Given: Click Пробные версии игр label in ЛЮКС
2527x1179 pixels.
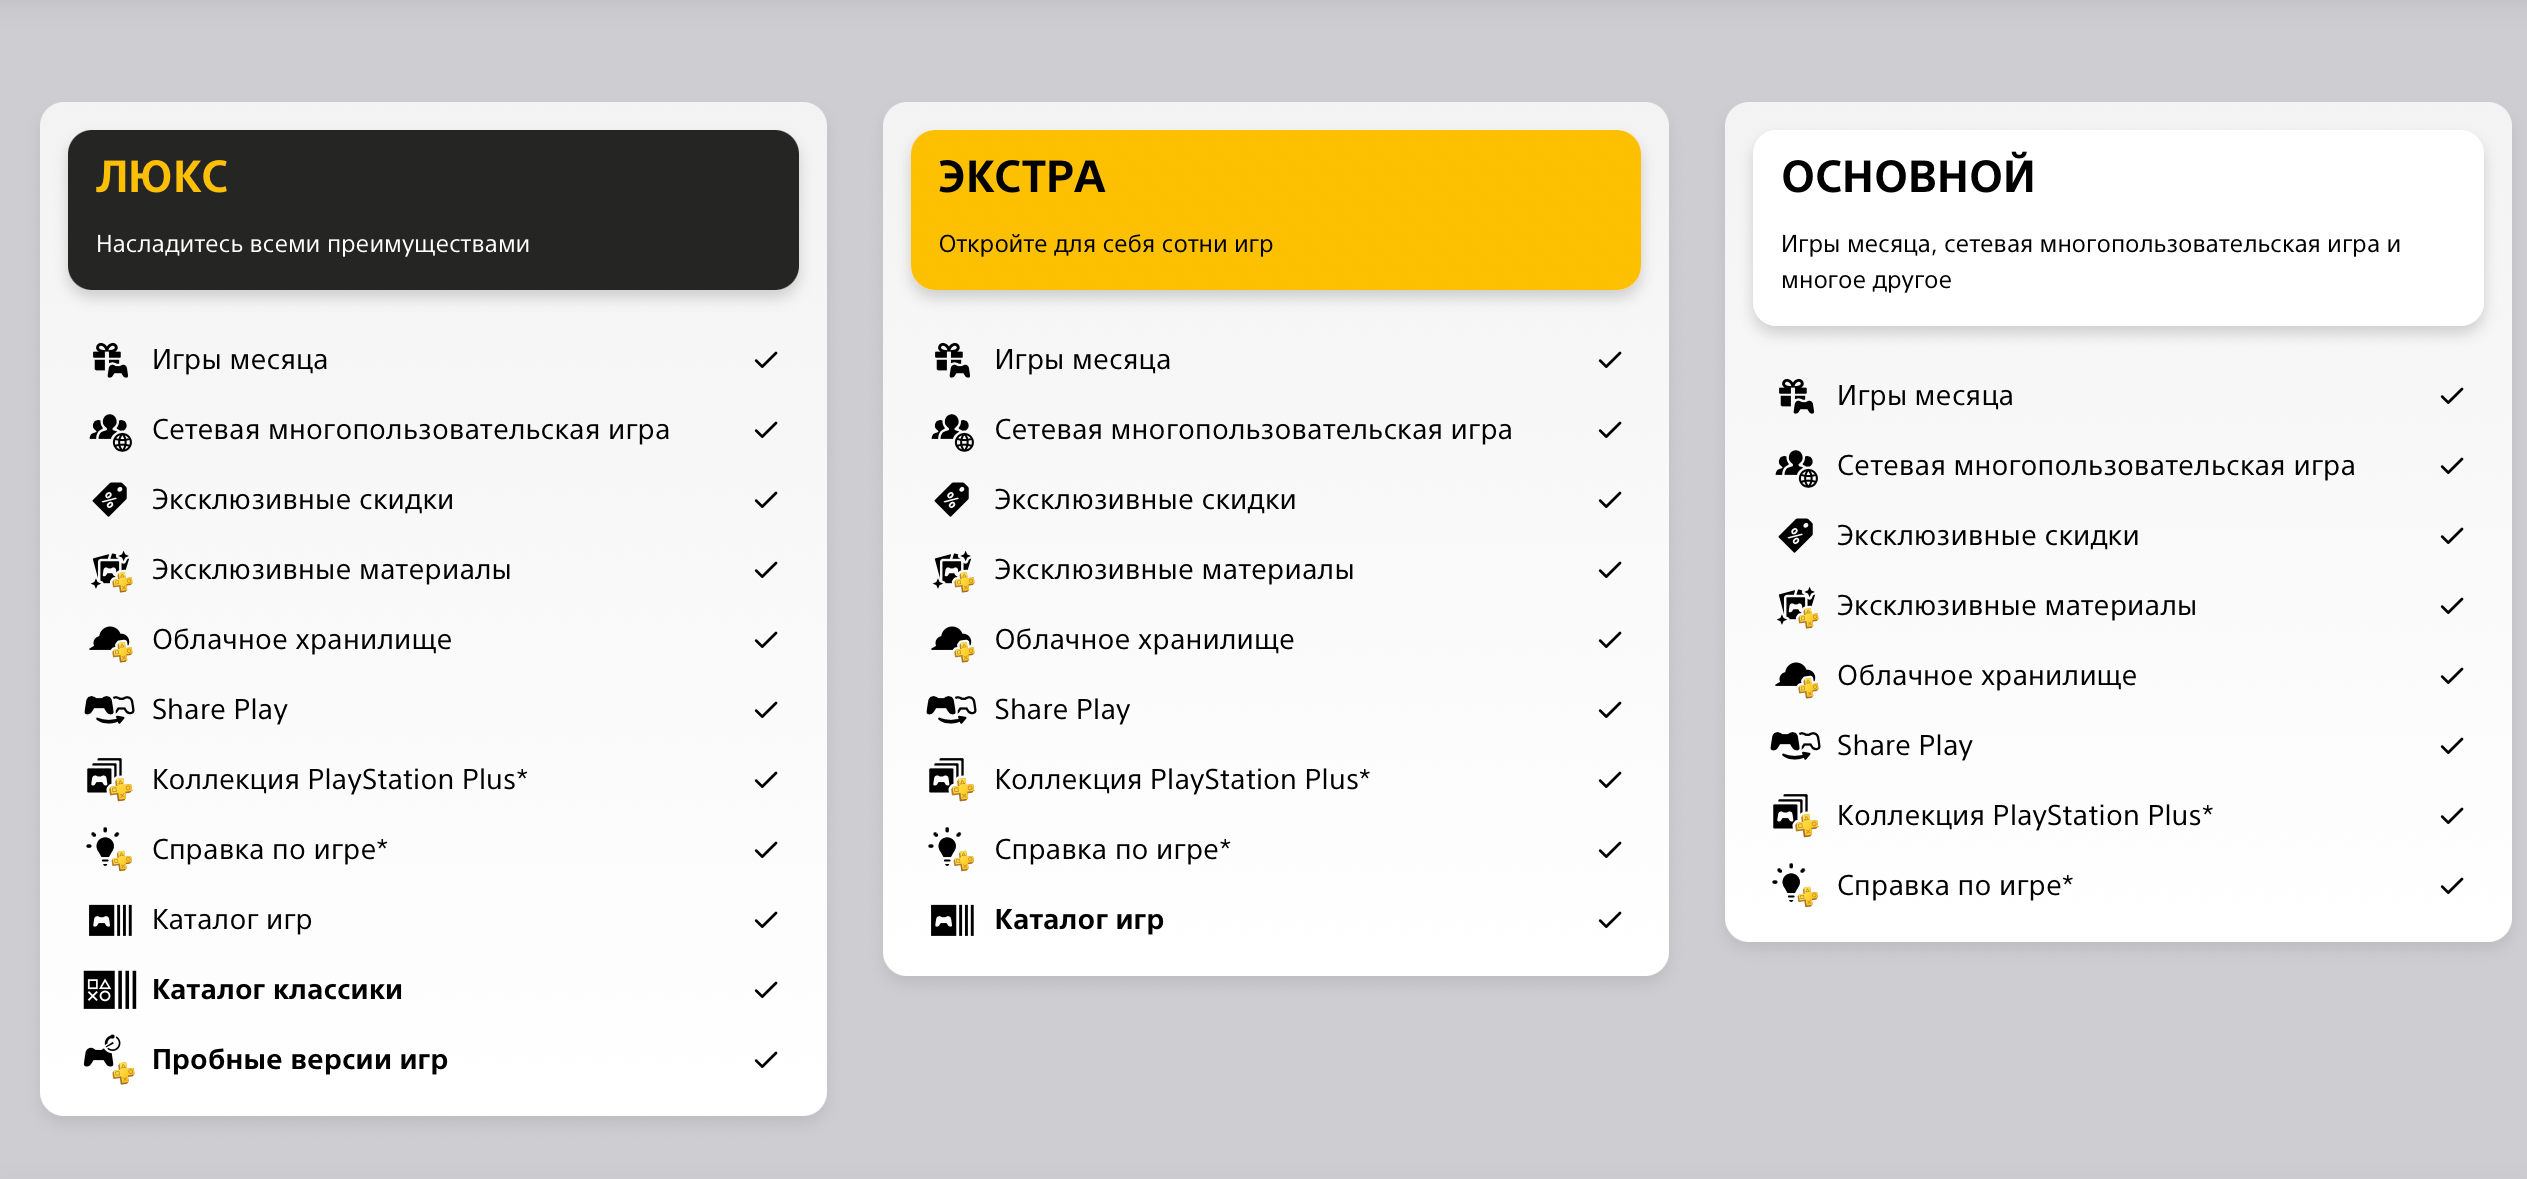Looking at the screenshot, I should 300,1059.
